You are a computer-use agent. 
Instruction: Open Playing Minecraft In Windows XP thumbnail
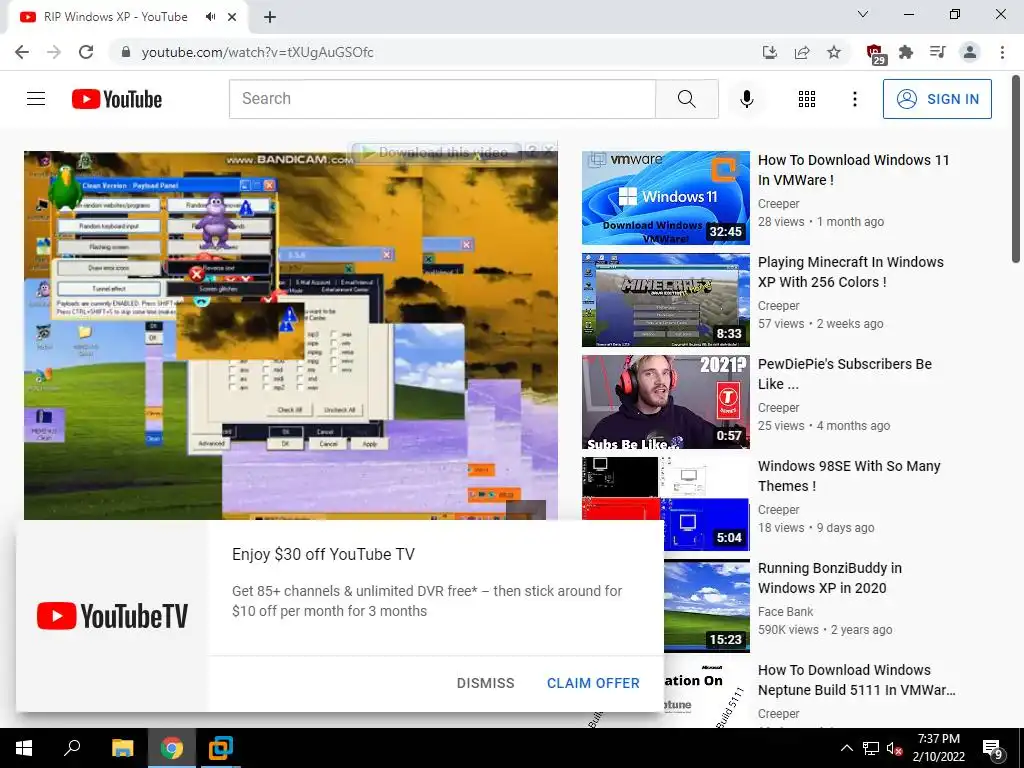665,300
